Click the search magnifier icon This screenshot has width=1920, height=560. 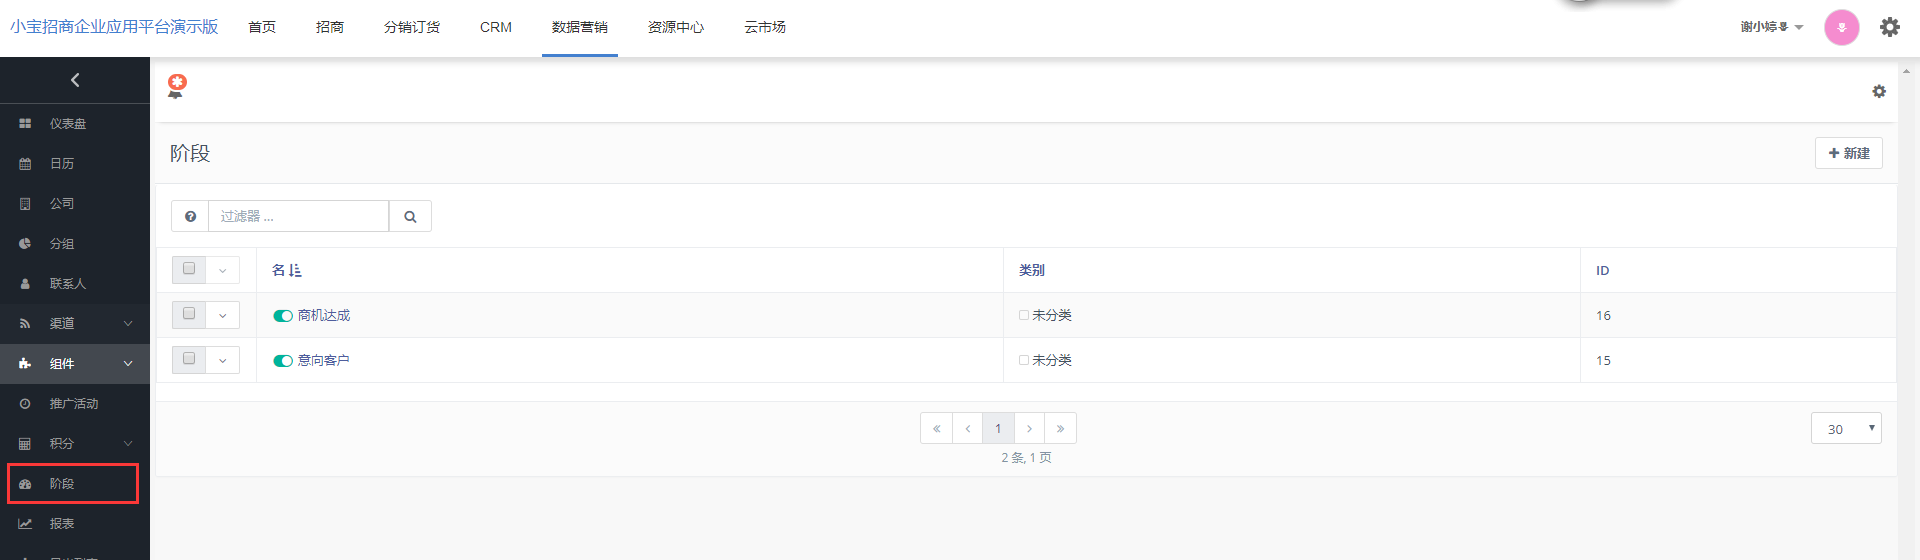click(x=410, y=216)
